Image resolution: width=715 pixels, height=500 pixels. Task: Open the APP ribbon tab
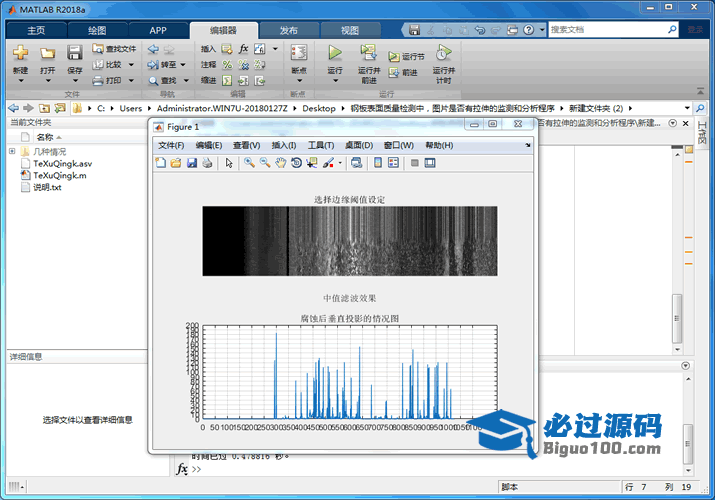(x=158, y=31)
